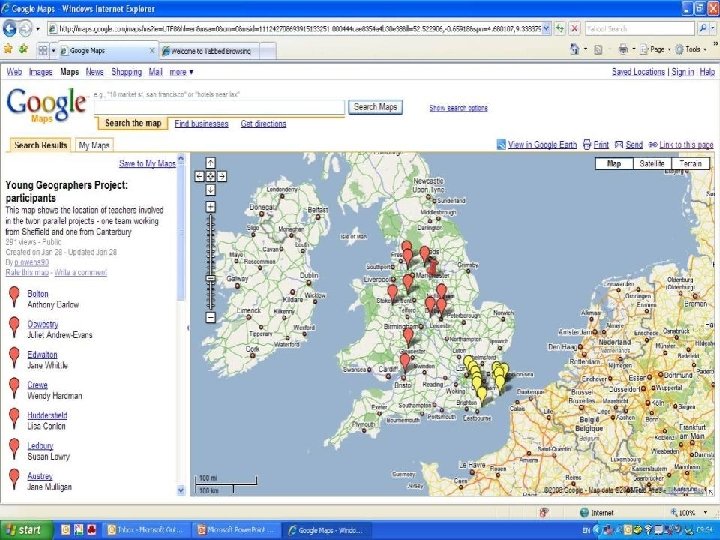Screen dimensions: 720x540
Task: Expand the Quick Tabs dropdown arrow
Action: 53,51
